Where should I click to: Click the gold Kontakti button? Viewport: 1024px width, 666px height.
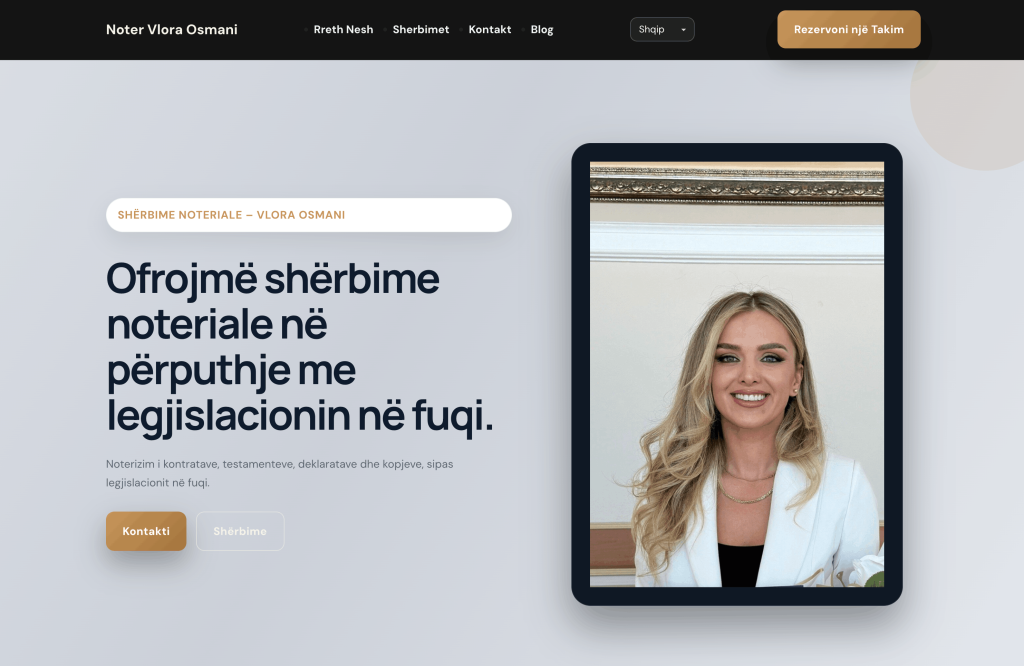146,531
